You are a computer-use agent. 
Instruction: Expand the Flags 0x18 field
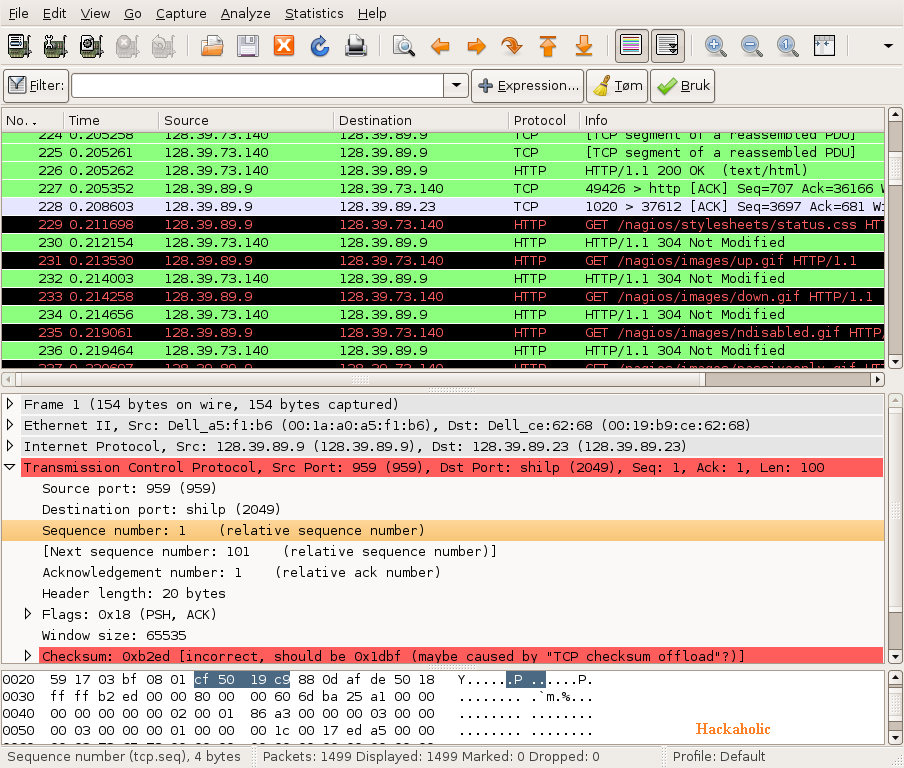tap(28, 614)
